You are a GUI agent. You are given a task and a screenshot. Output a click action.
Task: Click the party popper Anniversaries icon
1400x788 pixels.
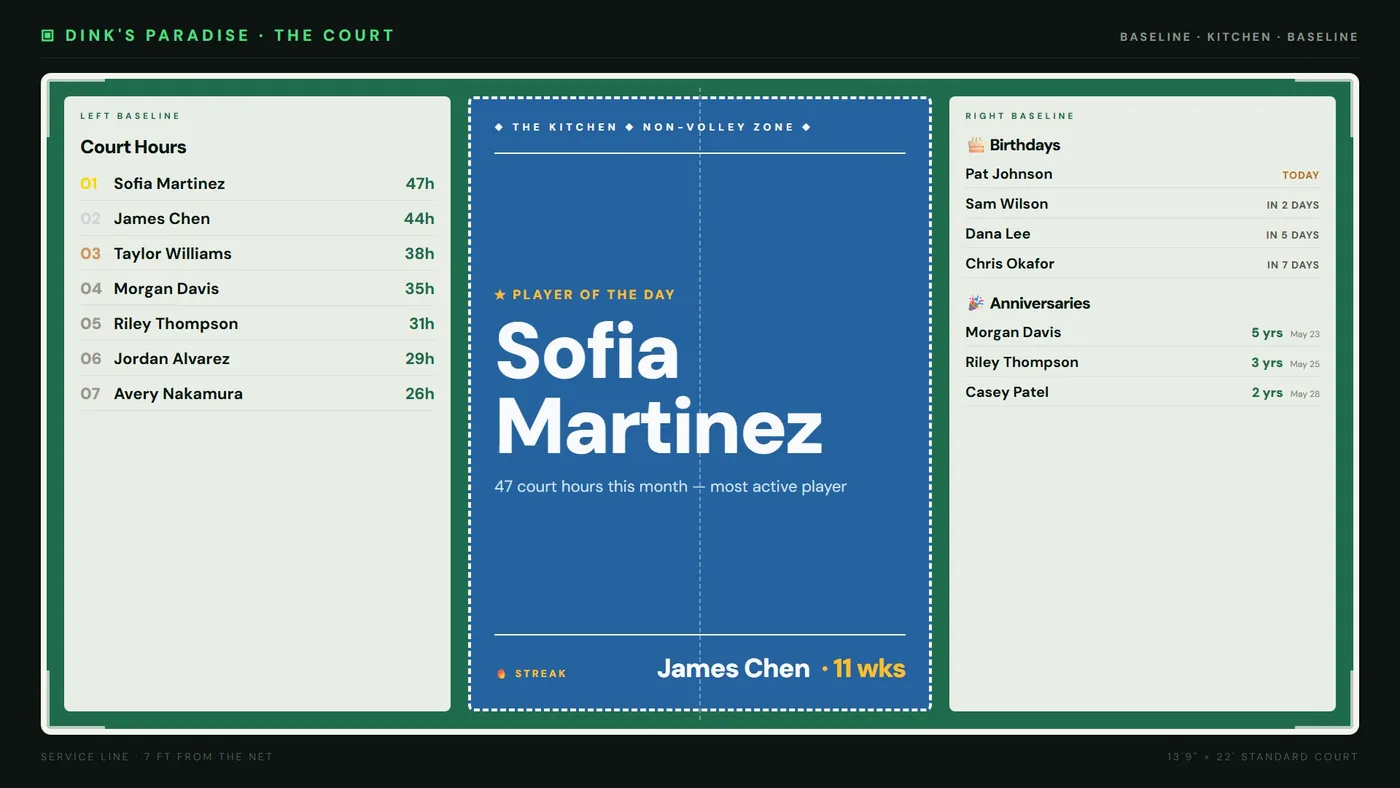(x=976, y=303)
